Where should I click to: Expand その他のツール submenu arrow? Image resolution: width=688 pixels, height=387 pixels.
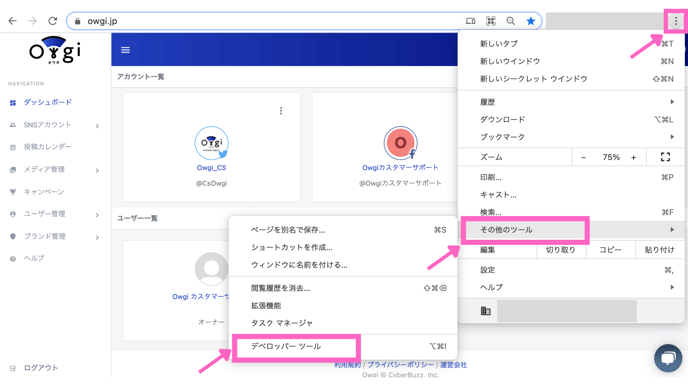(x=672, y=229)
